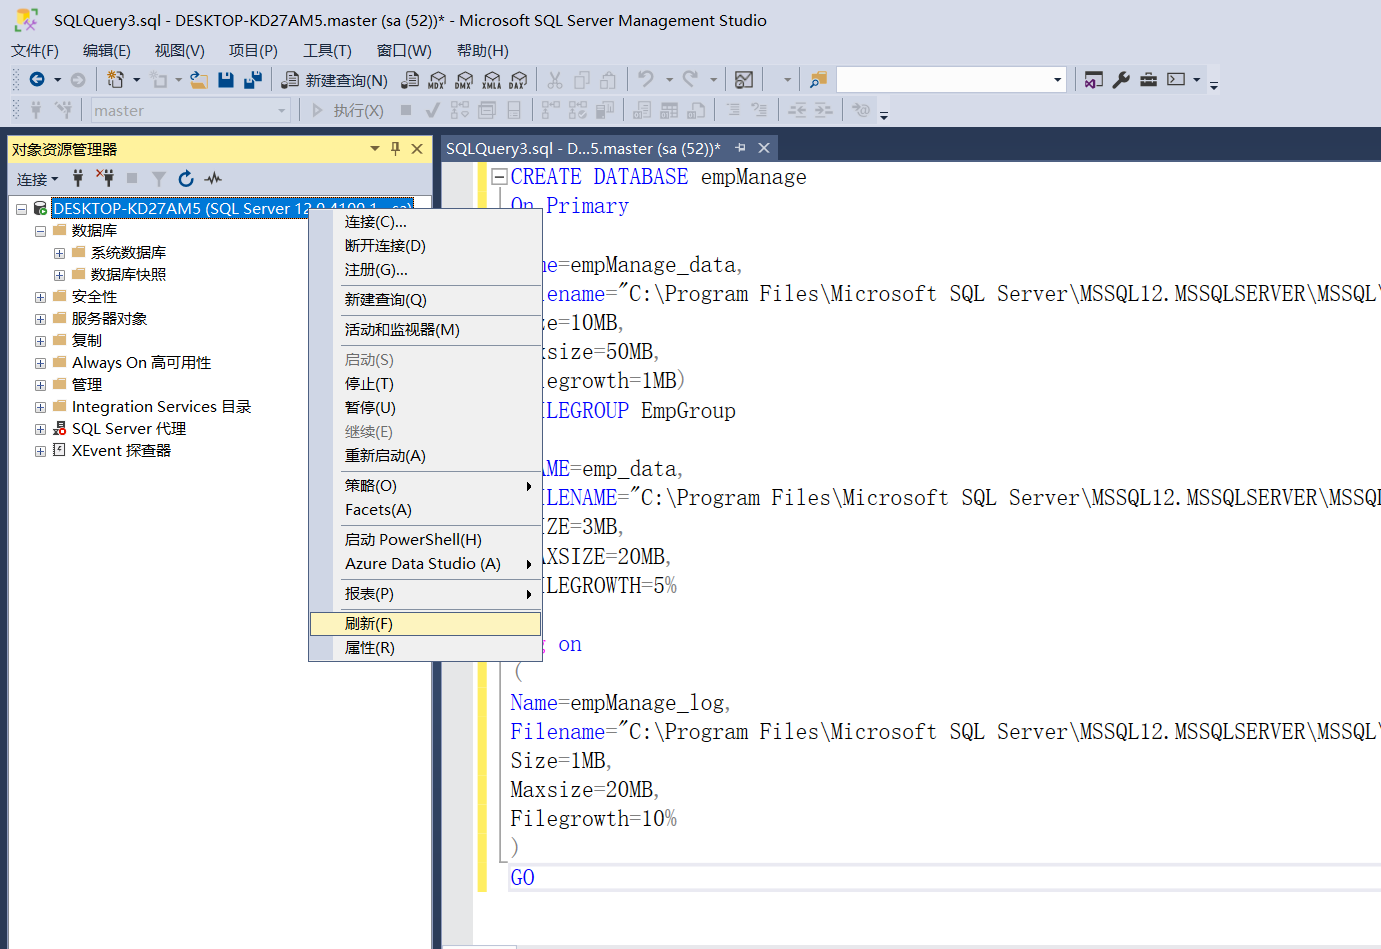1381x949 pixels.
Task: Collapse the 数据库 tree node
Action: point(40,231)
